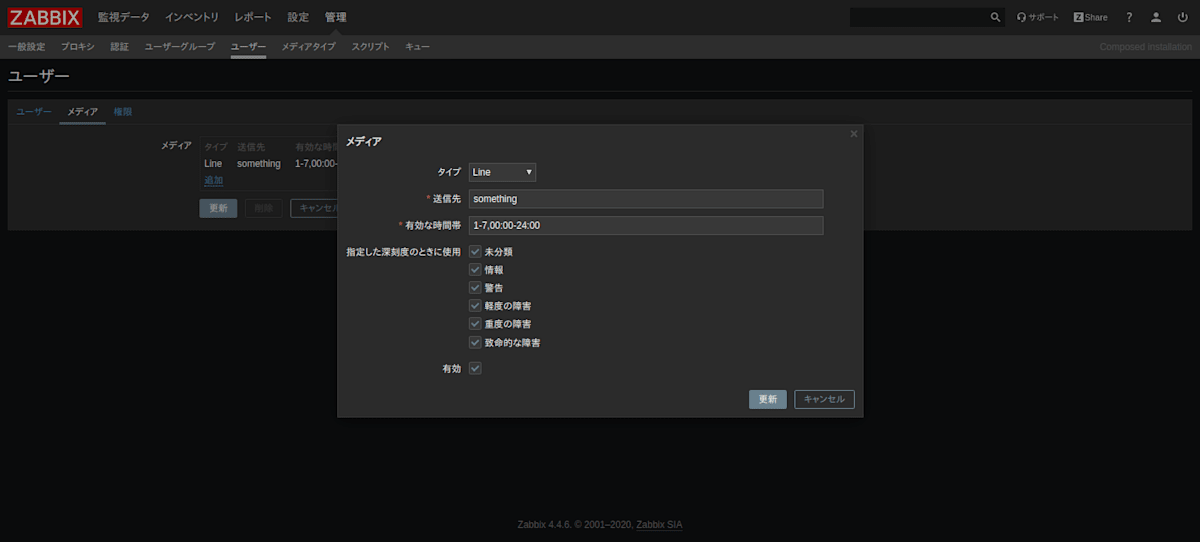The height and width of the screenshot is (542, 1200).
Task: Close the メディア dialog with X
Action: pyautogui.click(x=854, y=133)
